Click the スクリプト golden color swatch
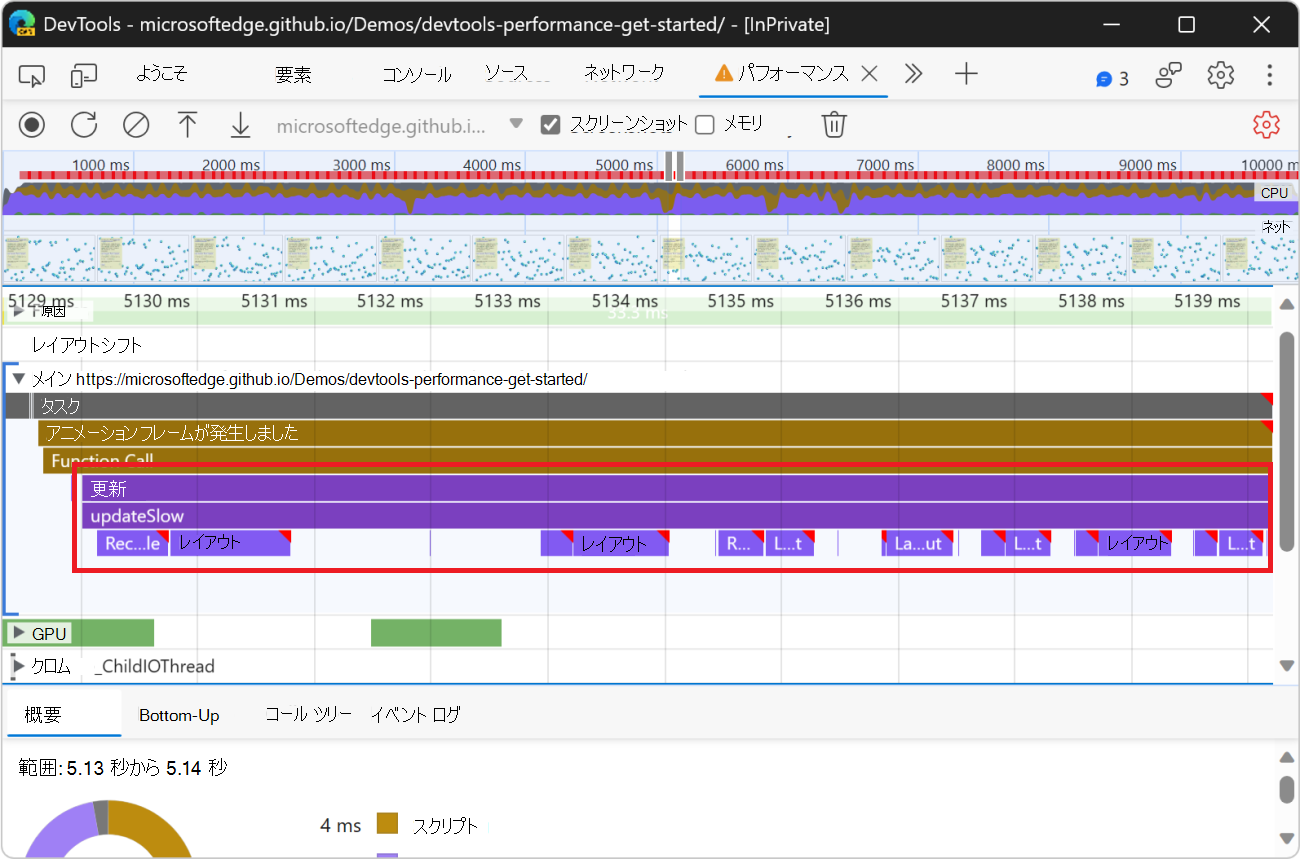The height and width of the screenshot is (859, 1300). [x=388, y=823]
